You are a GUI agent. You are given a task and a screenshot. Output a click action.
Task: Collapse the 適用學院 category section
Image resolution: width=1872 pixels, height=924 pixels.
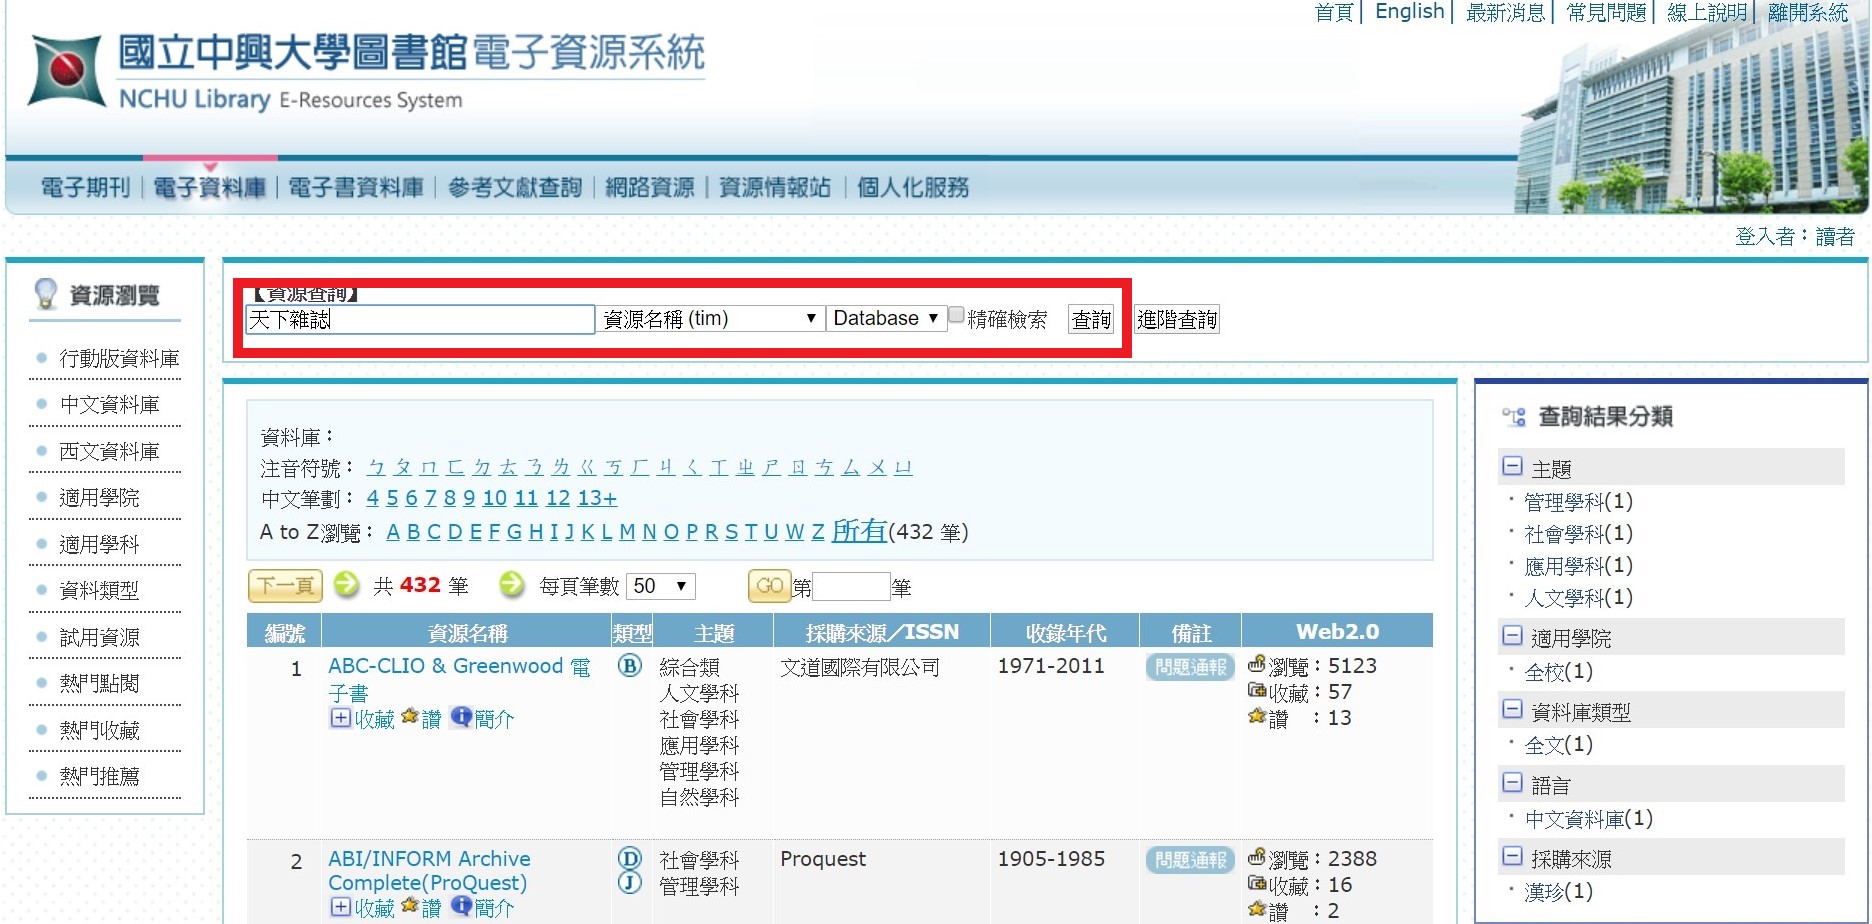pyautogui.click(x=1512, y=636)
